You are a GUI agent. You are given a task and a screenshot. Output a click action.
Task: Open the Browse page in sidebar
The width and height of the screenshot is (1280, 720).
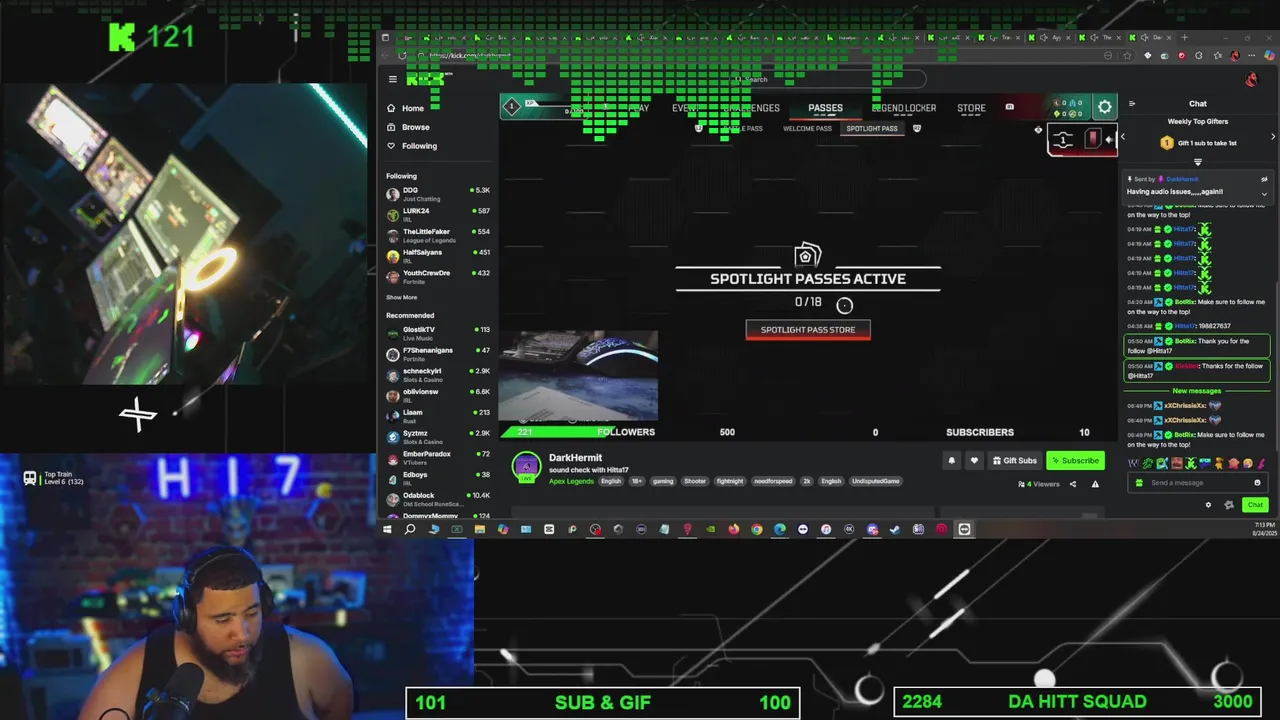[x=408, y=127]
